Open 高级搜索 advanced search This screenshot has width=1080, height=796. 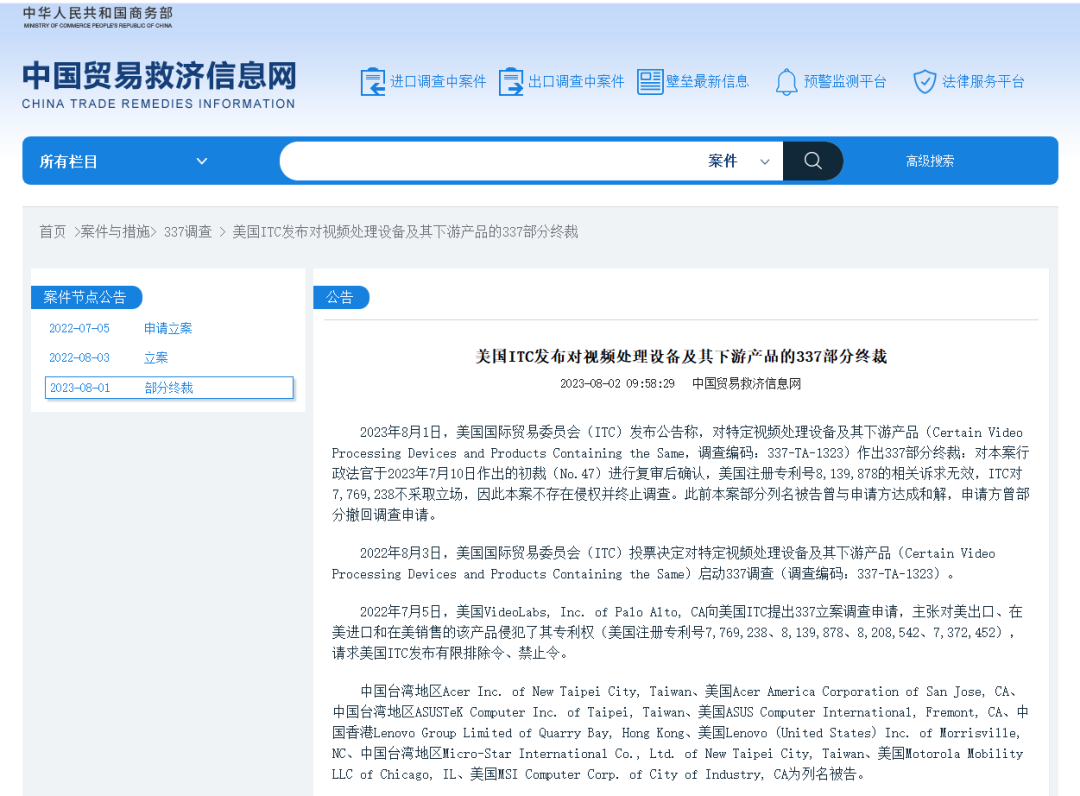(x=930, y=161)
